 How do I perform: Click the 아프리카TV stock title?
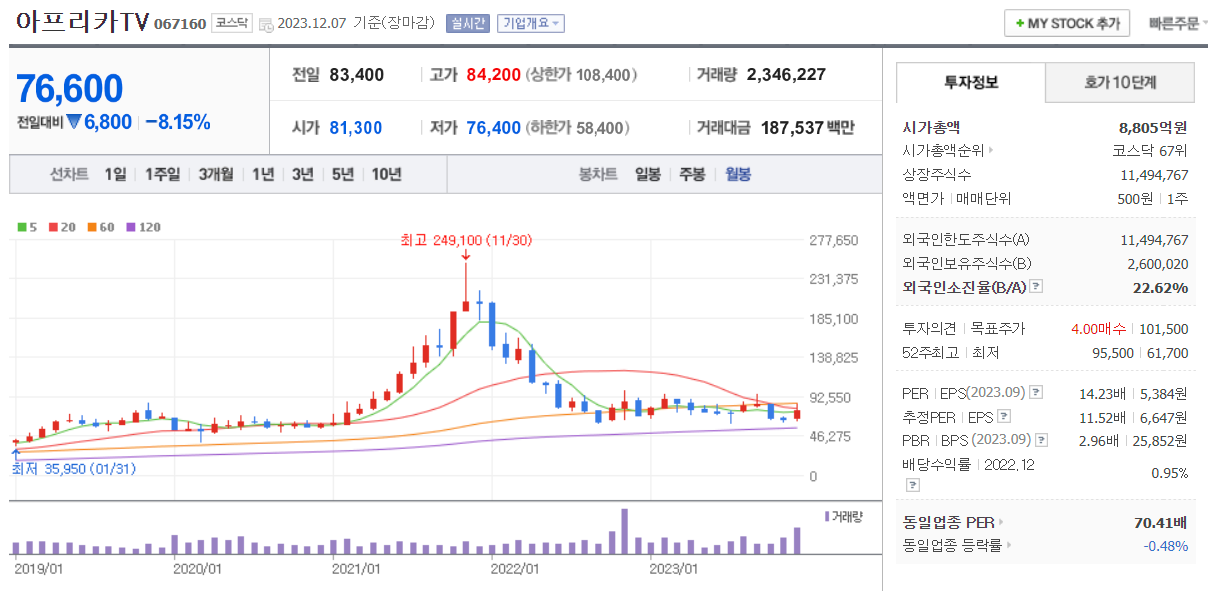pos(82,22)
